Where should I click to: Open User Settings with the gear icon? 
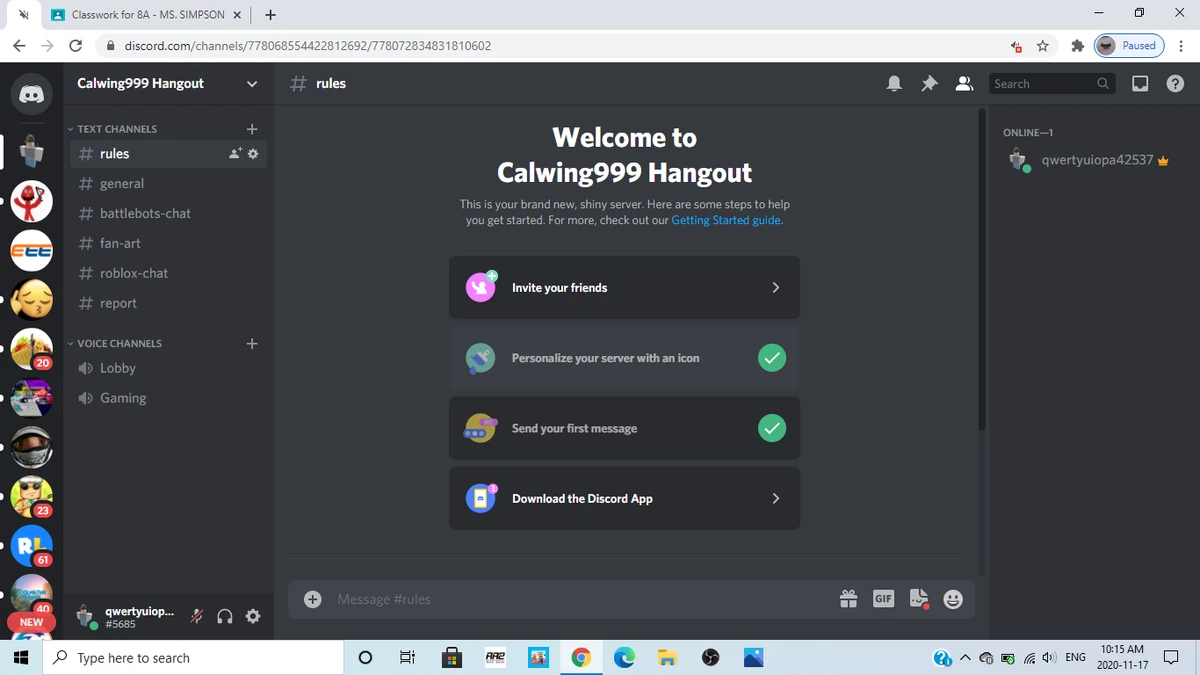(253, 616)
